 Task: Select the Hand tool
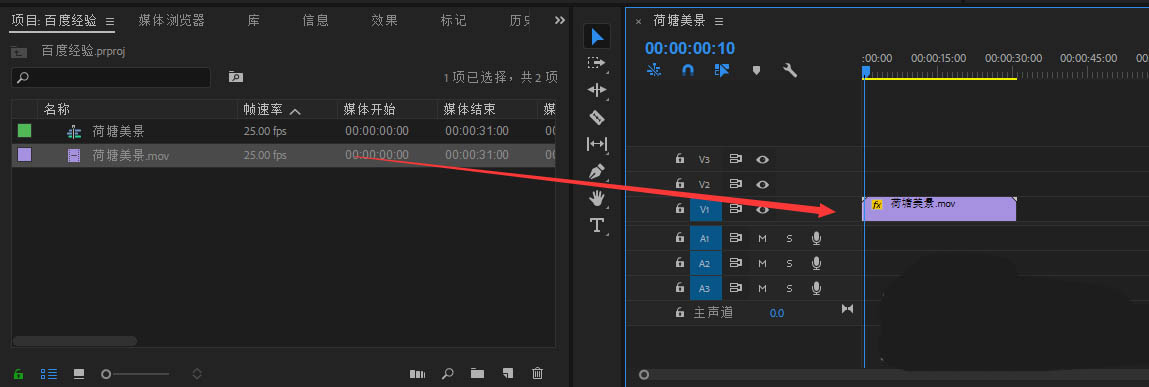(x=597, y=198)
